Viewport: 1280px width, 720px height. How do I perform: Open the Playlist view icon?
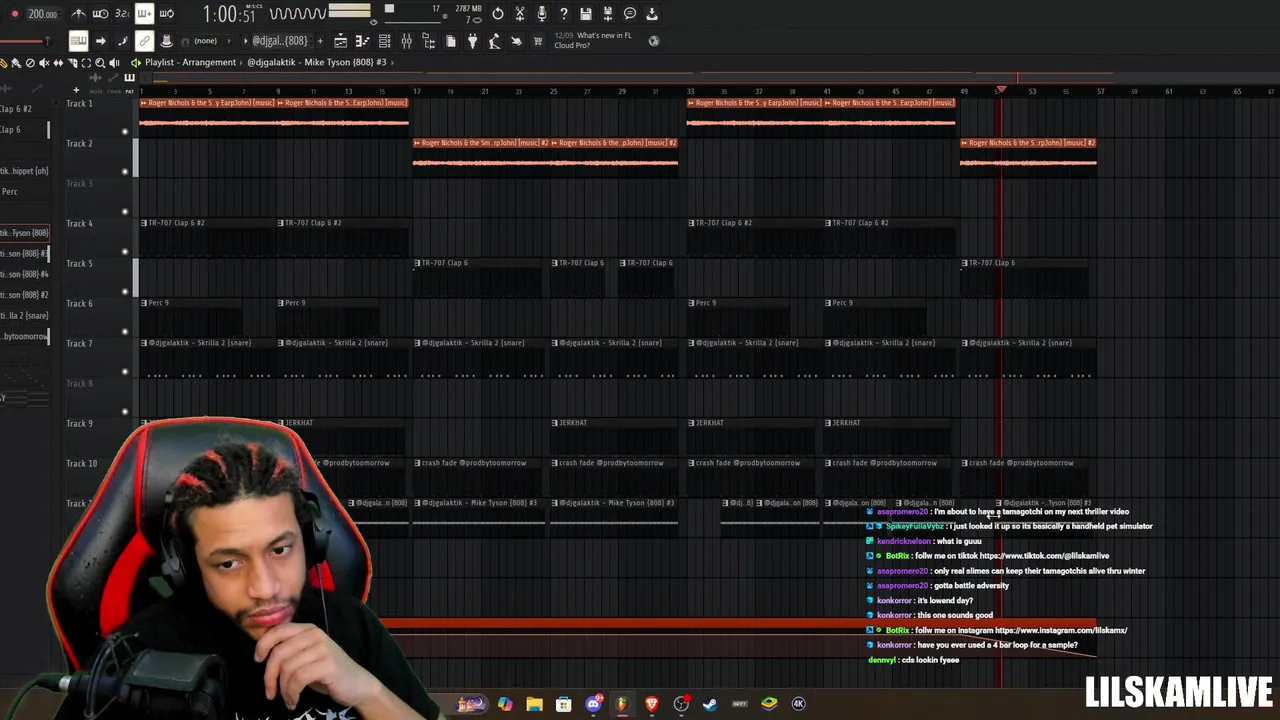pyautogui.click(x=340, y=41)
